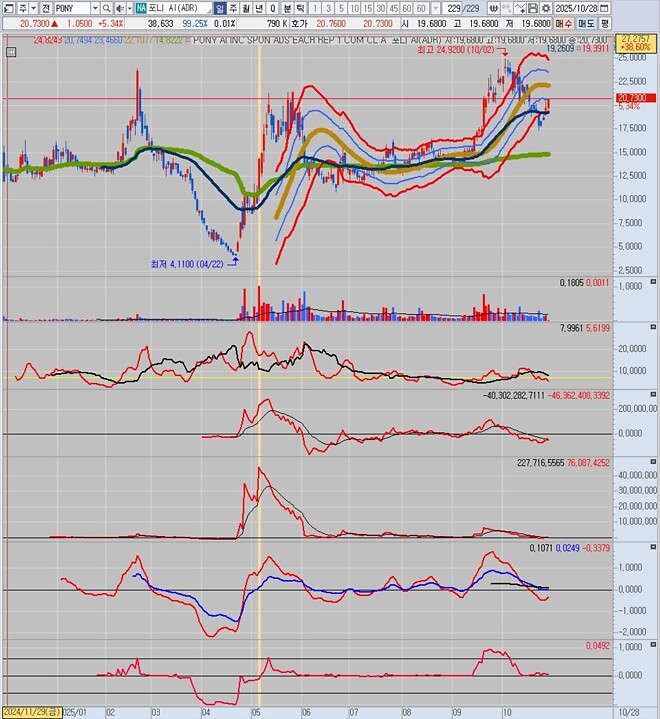Screen dimensions: 660x719
Task: Click the panel icon beside 76,087.4252 value
Action: (653, 462)
